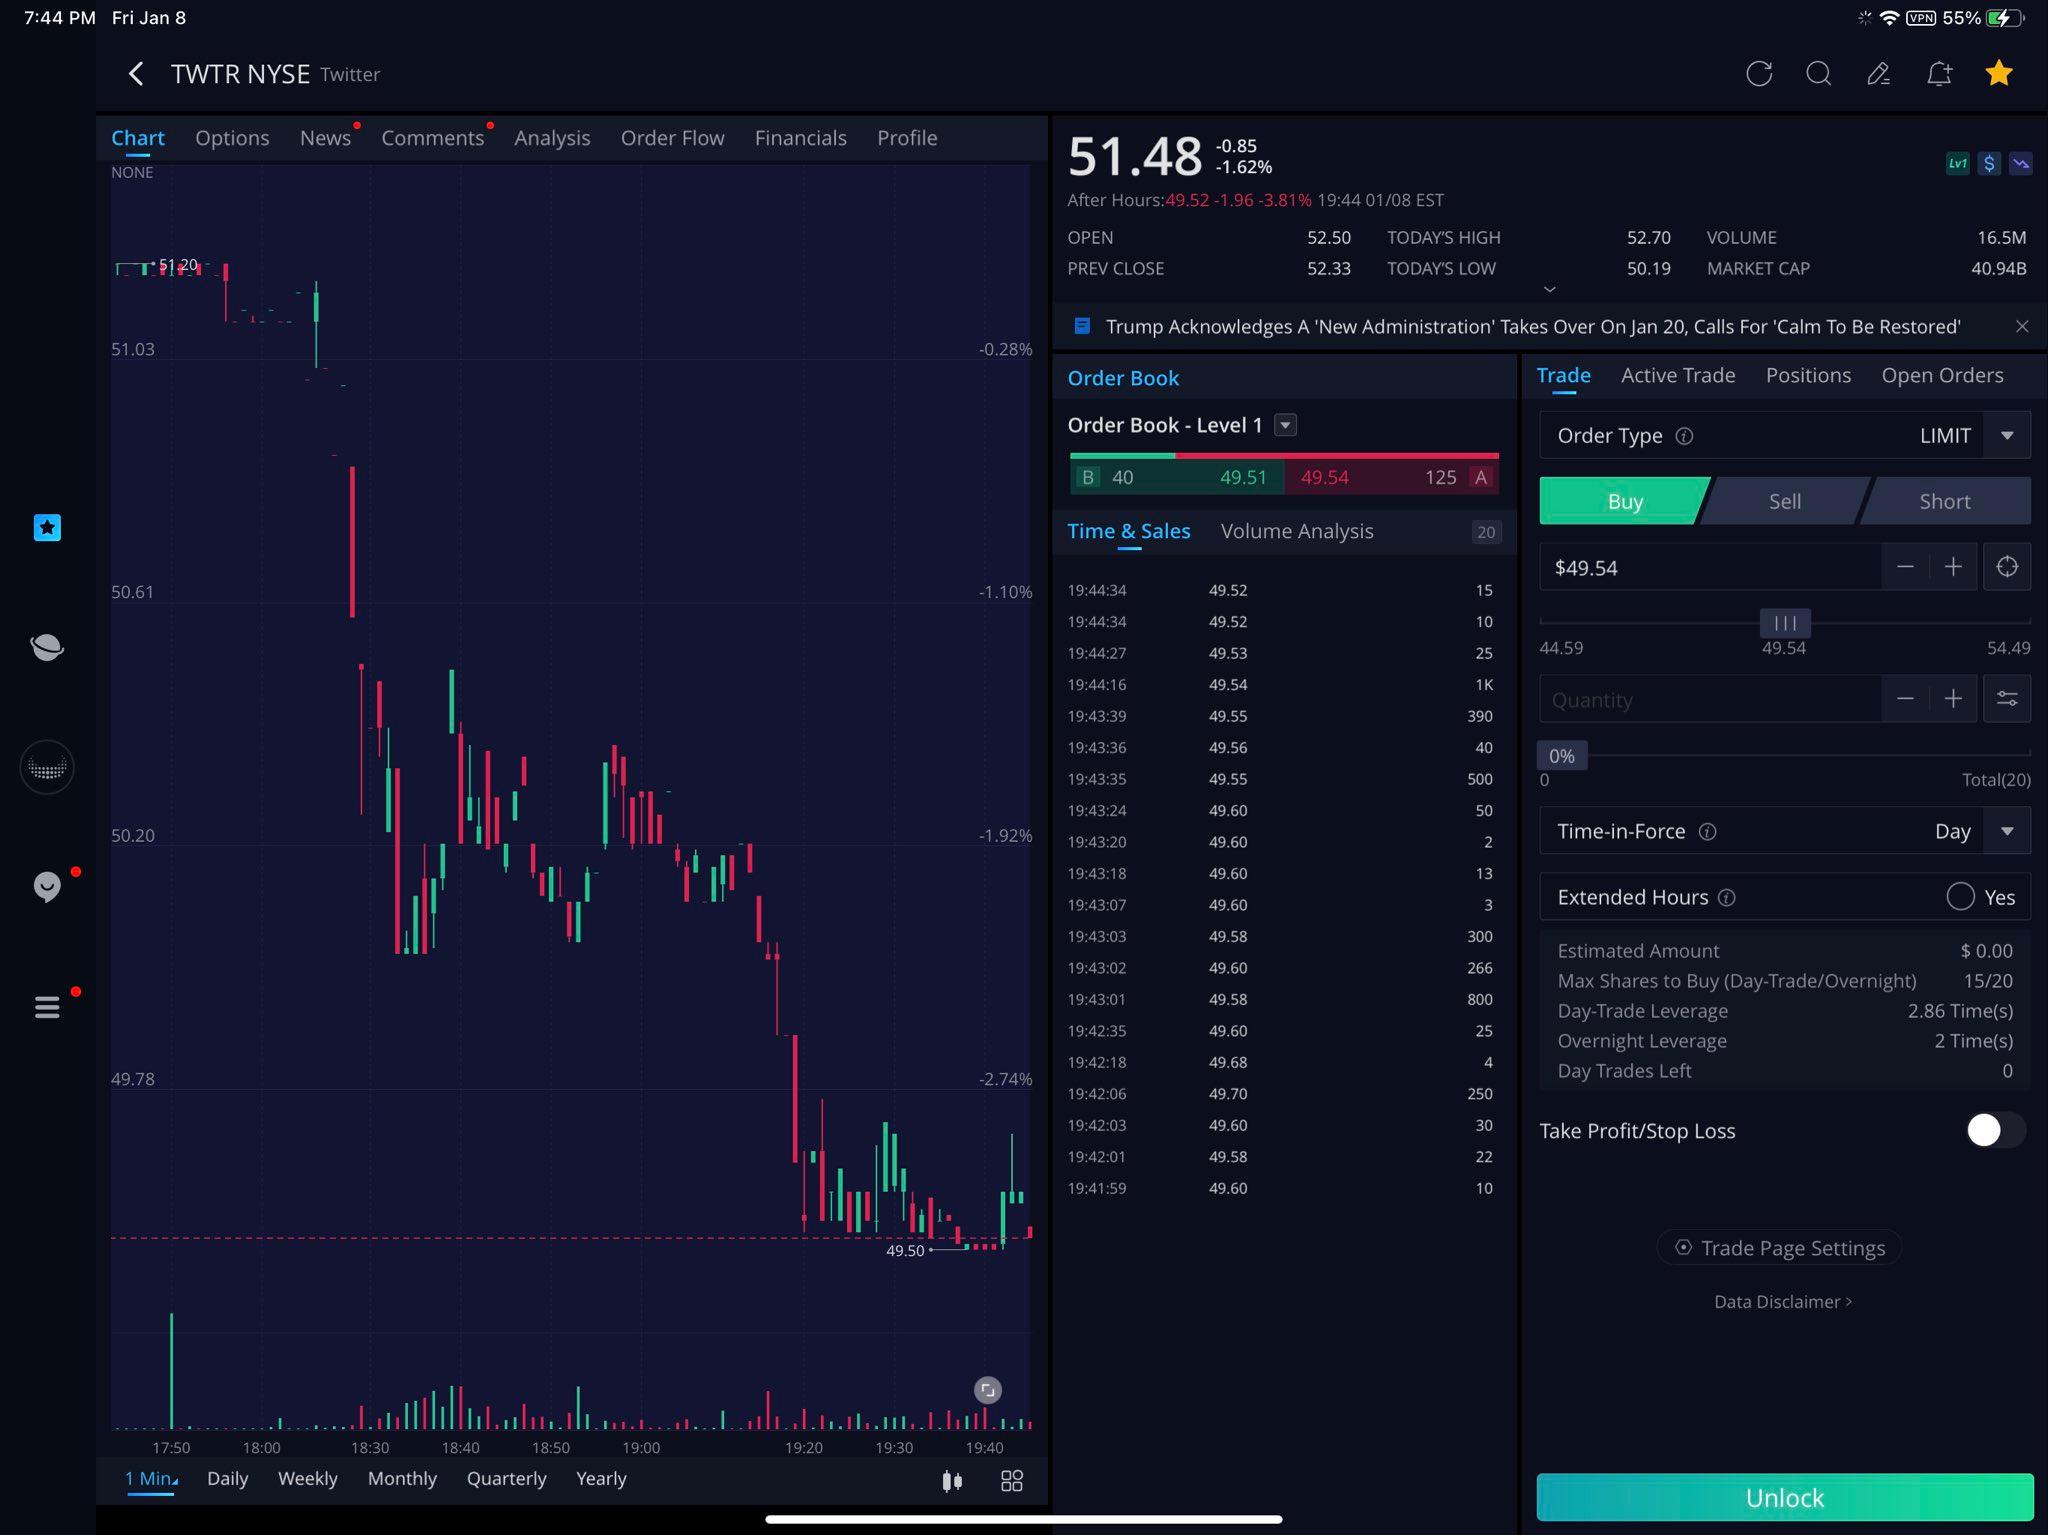
Task: Open Time-in-Force Day dropdown
Action: click(x=2006, y=831)
